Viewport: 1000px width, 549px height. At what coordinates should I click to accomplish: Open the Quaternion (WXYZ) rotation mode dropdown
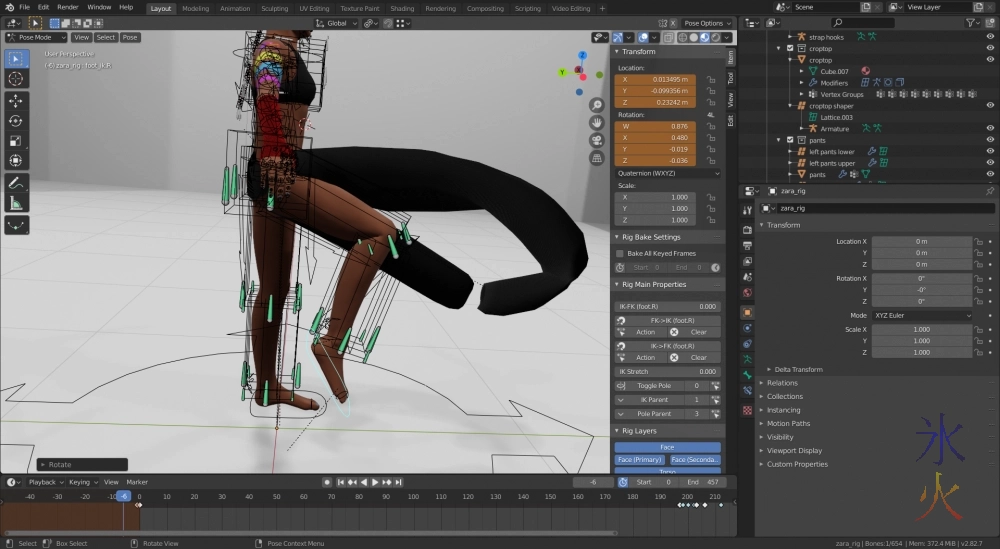pyautogui.click(x=667, y=173)
